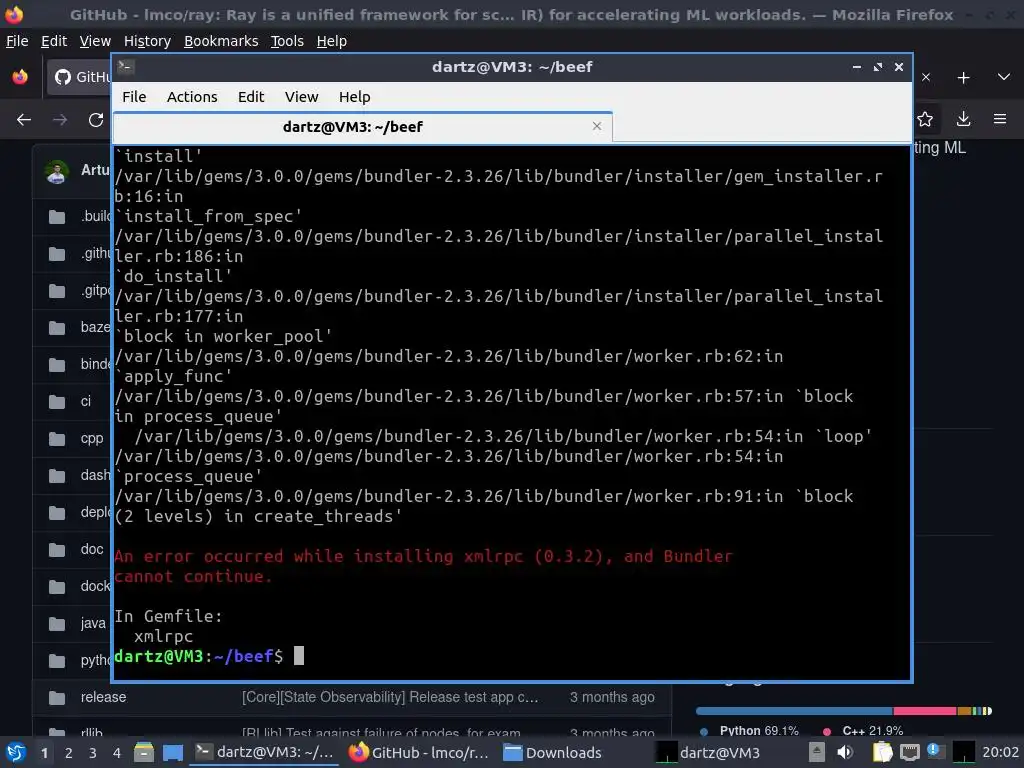Viewport: 1024px width, 768px height.
Task: Switch to workspace 4 in the taskbar
Action: (116, 752)
